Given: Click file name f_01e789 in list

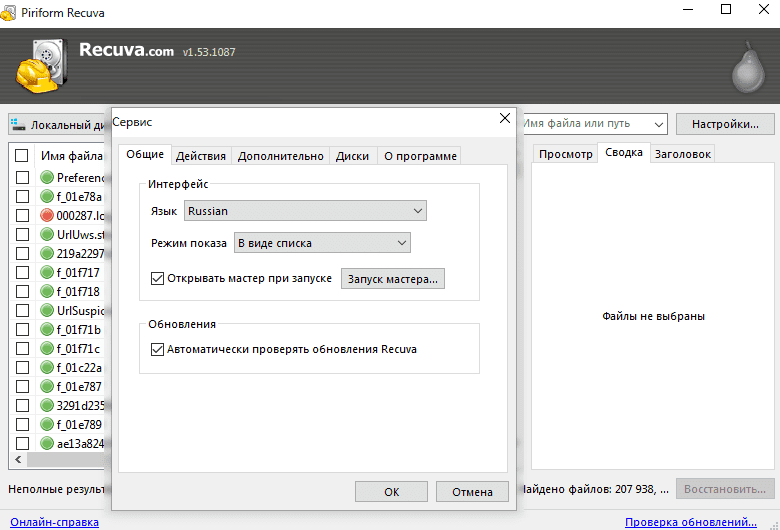Looking at the screenshot, I should tap(79, 424).
